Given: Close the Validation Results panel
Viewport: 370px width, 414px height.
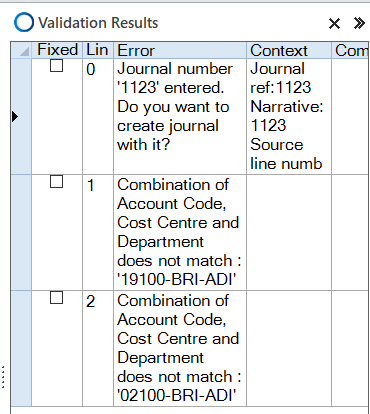Looking at the screenshot, I should [334, 24].
